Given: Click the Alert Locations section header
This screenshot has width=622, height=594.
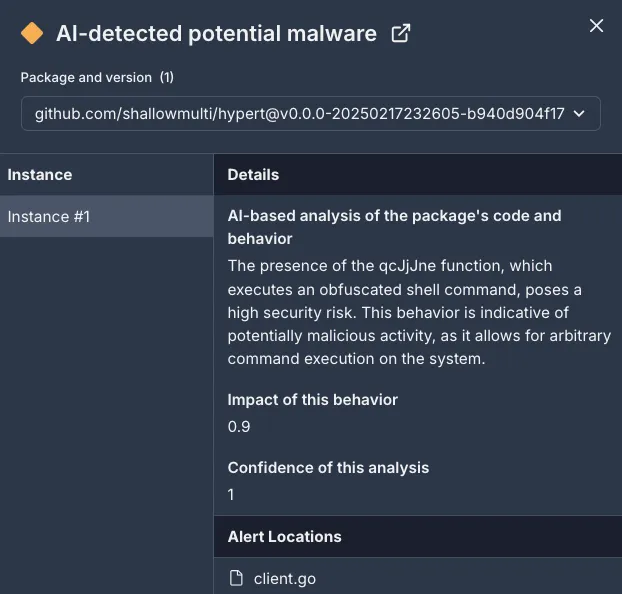Looking at the screenshot, I should pyautogui.click(x=284, y=536).
